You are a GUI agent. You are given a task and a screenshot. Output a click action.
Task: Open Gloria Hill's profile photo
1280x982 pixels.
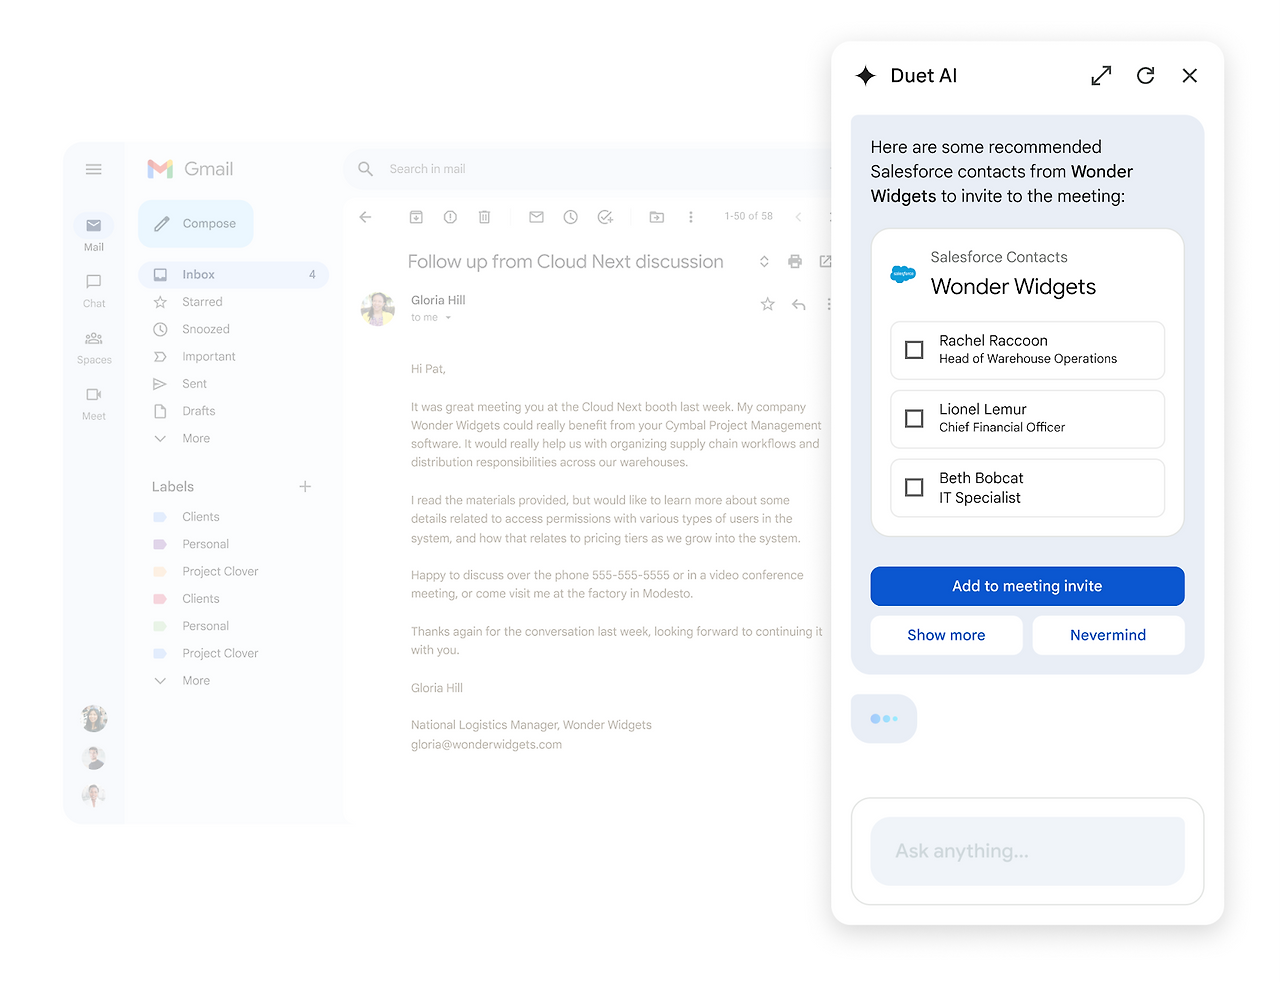[378, 309]
